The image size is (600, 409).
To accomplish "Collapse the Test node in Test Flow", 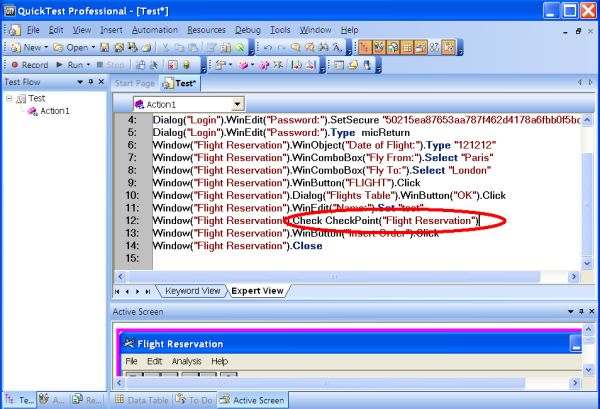I will pyautogui.click(x=9, y=99).
